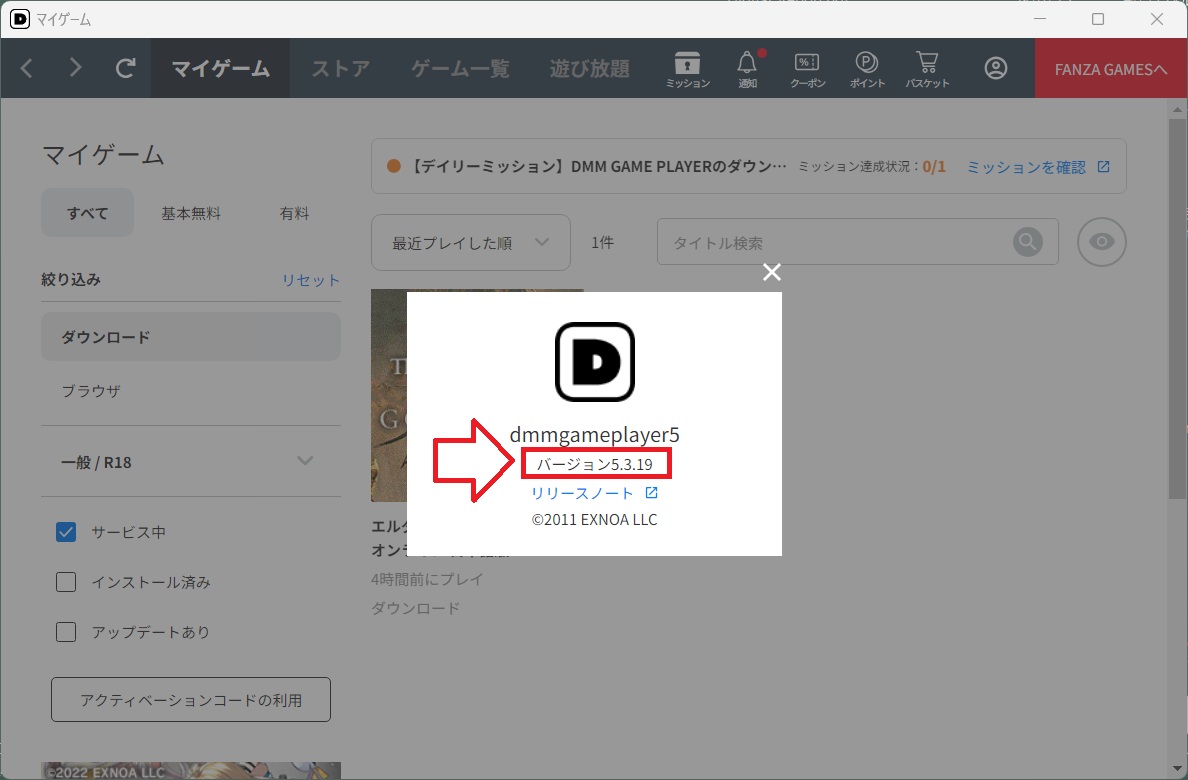
Task: Go forward with the right arrow icon
Action: (74, 68)
